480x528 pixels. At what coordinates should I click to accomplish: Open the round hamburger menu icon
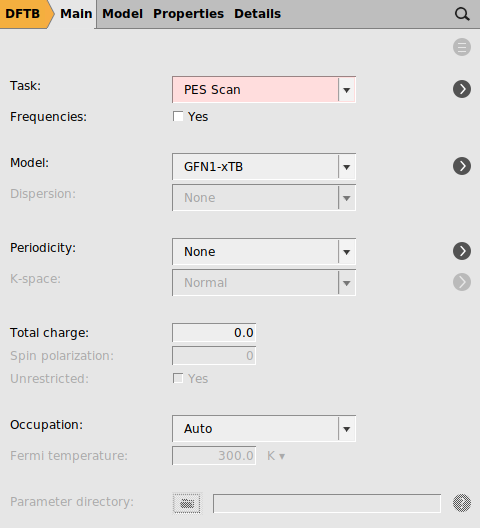point(462,47)
